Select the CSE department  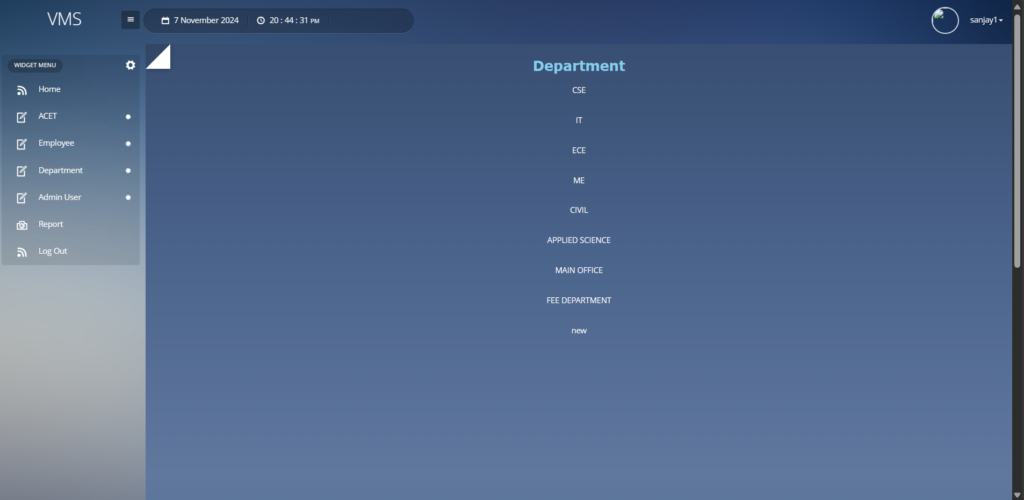click(579, 90)
